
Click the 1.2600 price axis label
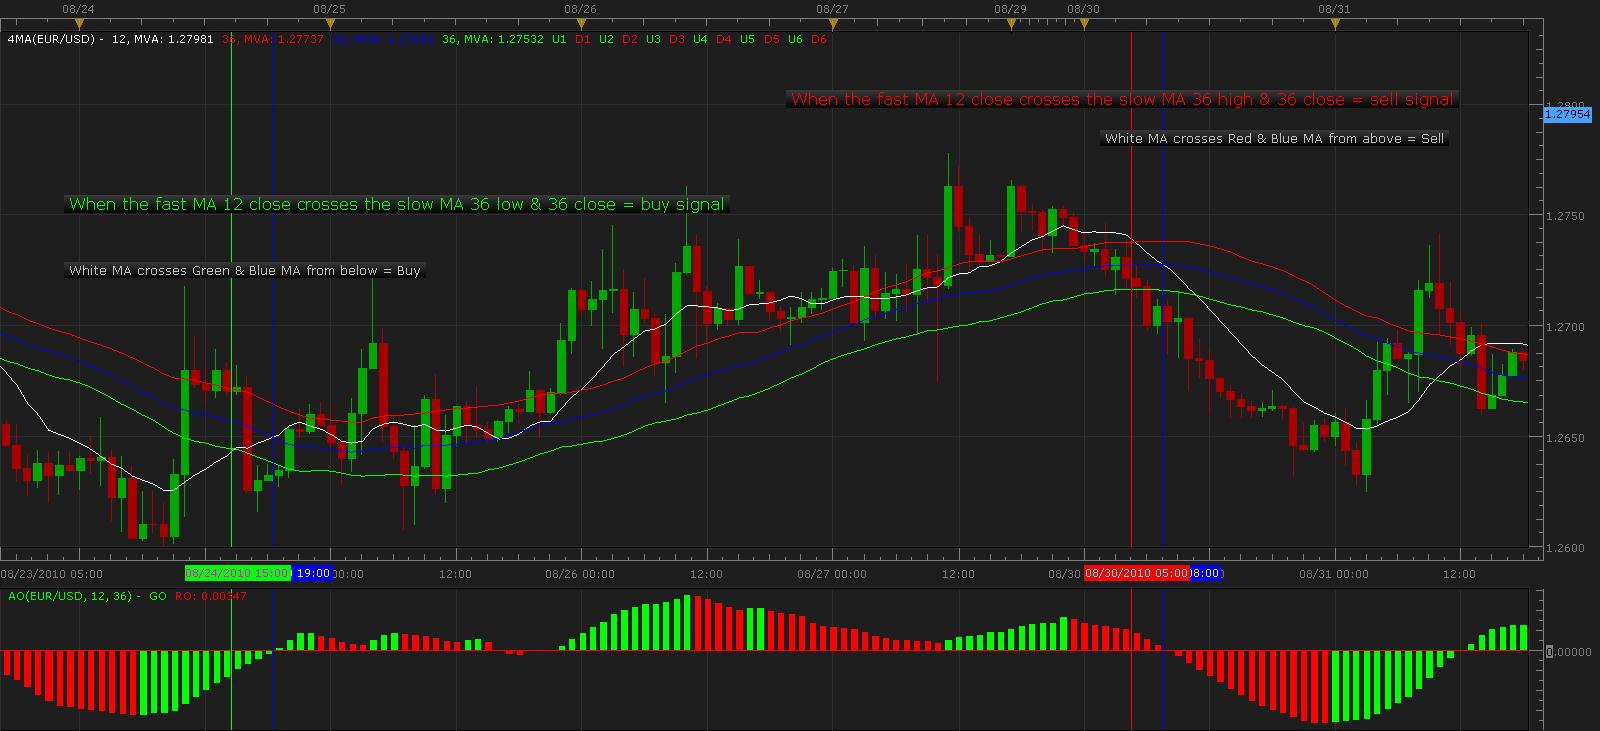click(x=1564, y=548)
